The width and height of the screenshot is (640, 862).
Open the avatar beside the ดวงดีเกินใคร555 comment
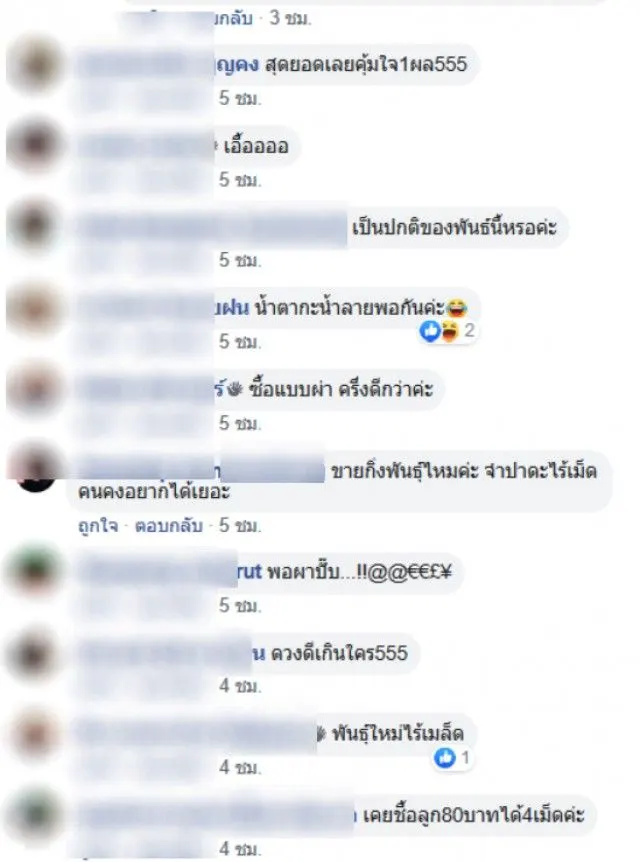(x=35, y=654)
